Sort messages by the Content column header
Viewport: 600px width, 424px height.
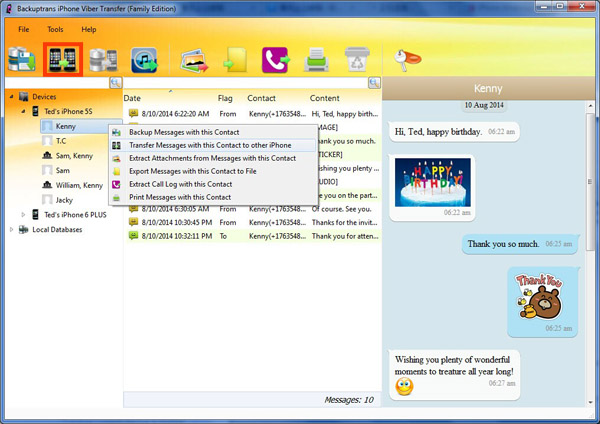pos(324,98)
